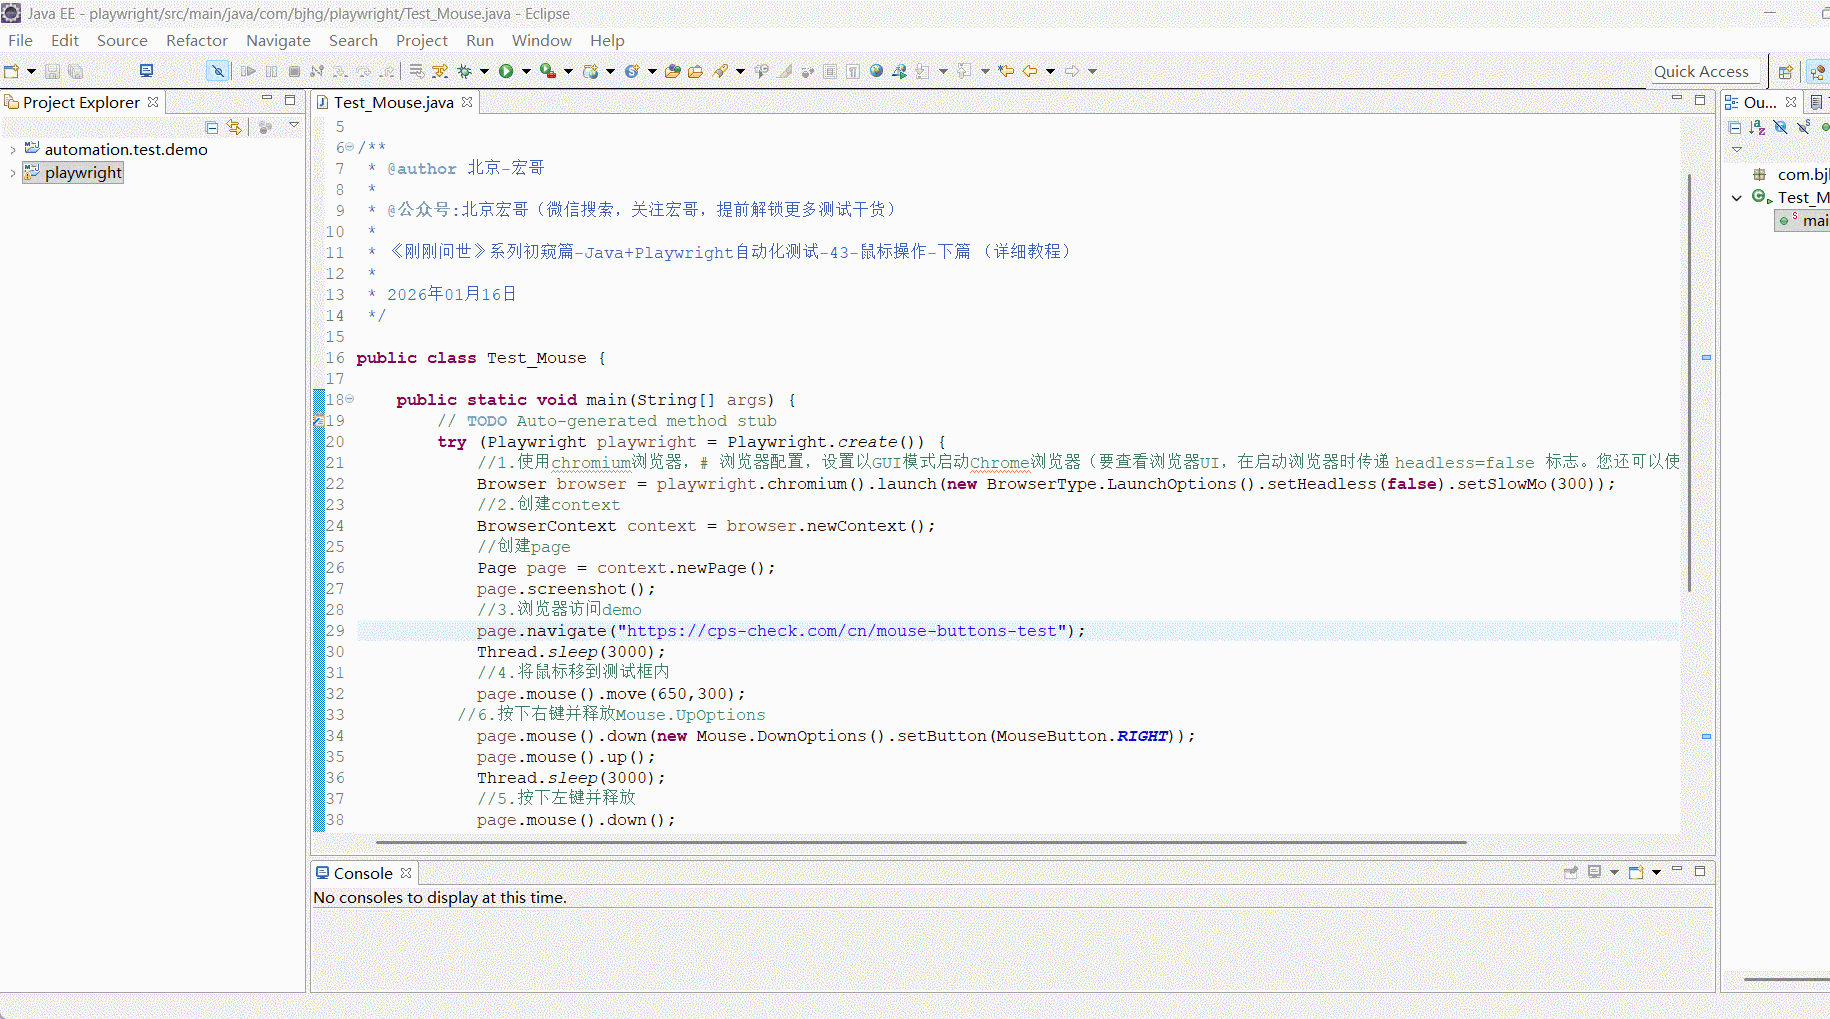
Task: Collapse All in Project Explorer
Action: 212,127
